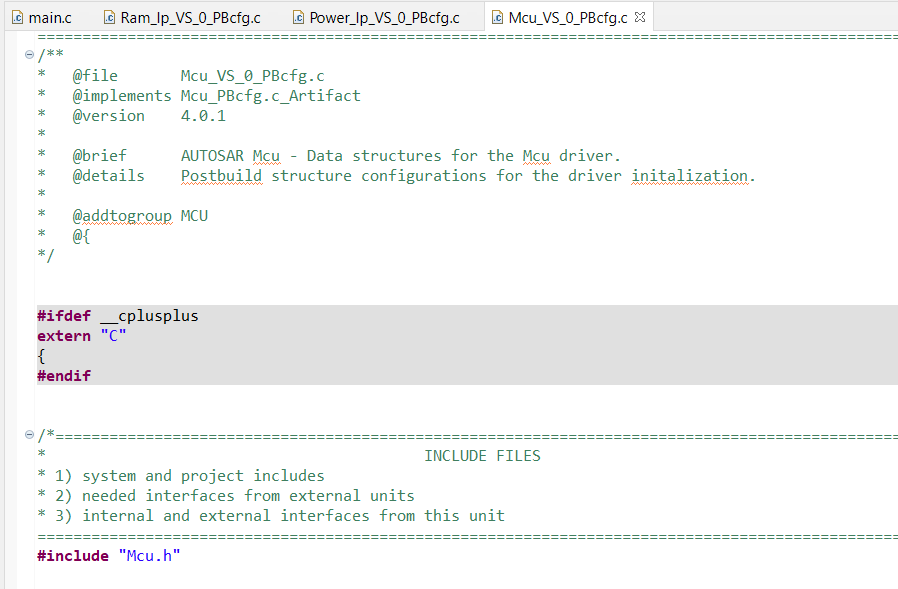The width and height of the screenshot is (898, 589).
Task: Collapse the INCLUDE FILES comment block
Action: point(29,435)
